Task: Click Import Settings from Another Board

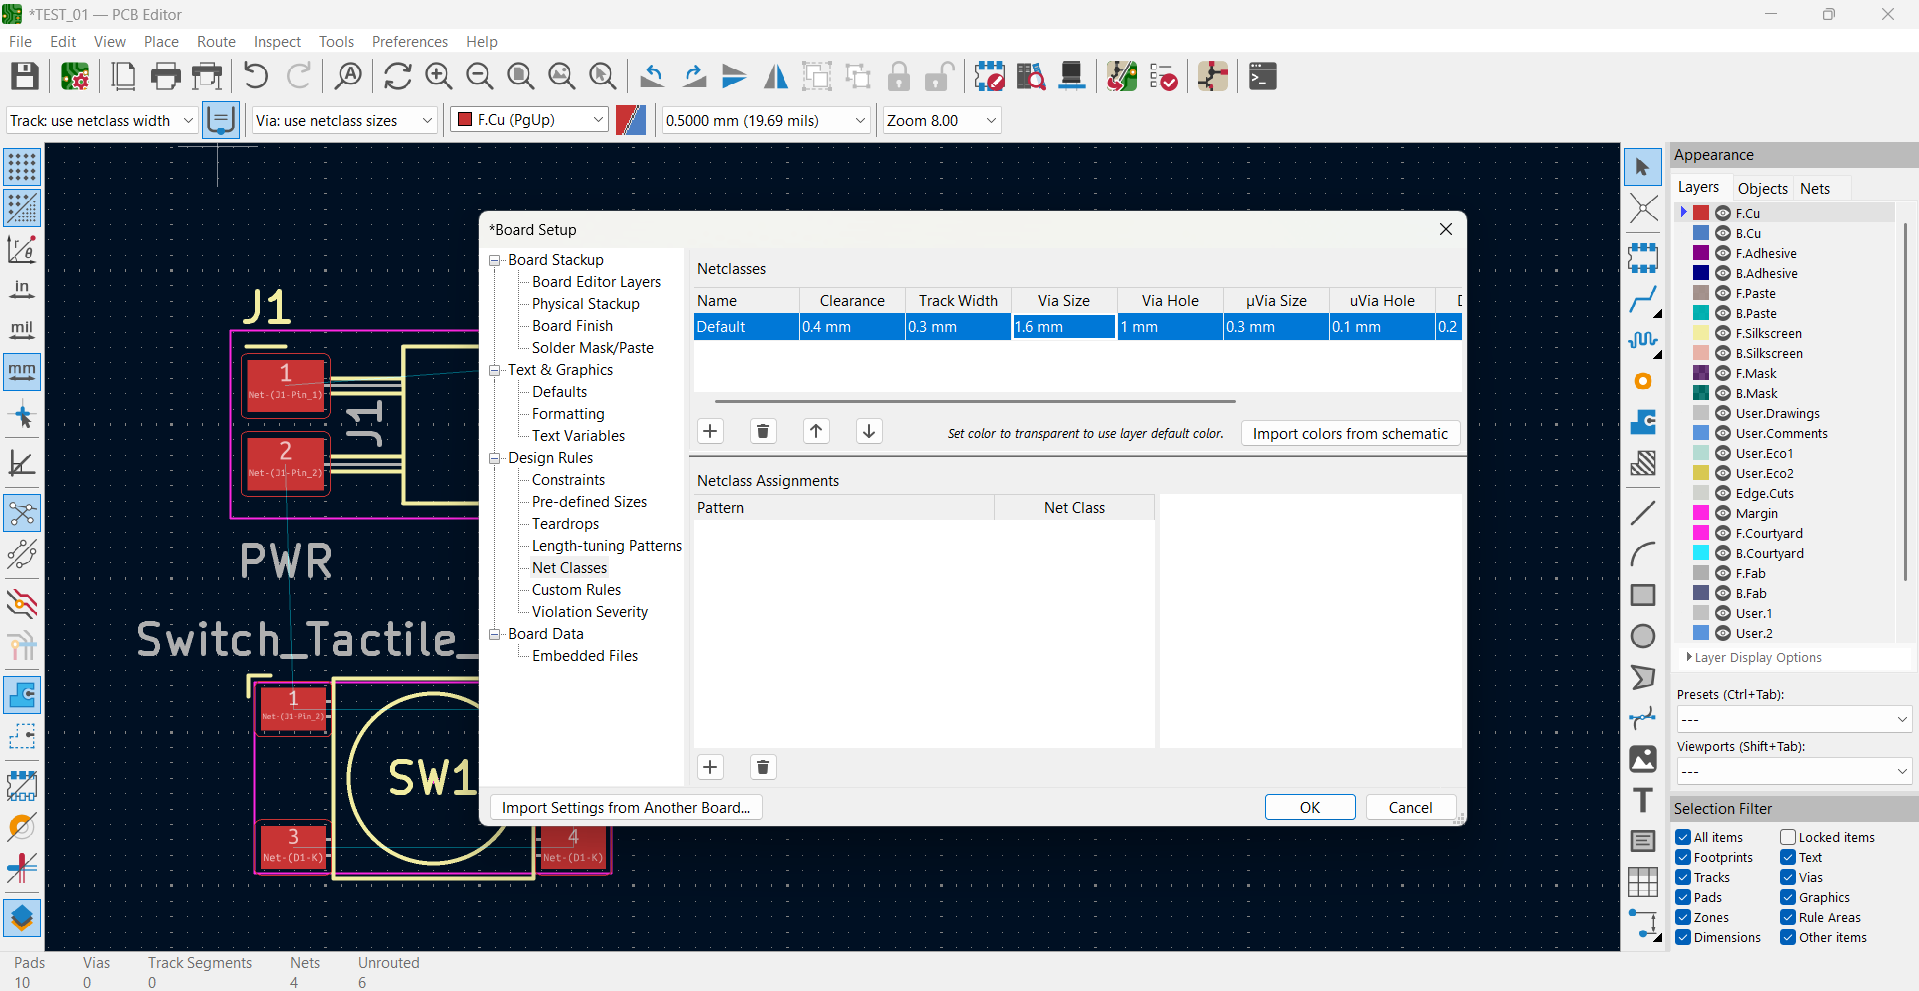Action: tap(626, 807)
